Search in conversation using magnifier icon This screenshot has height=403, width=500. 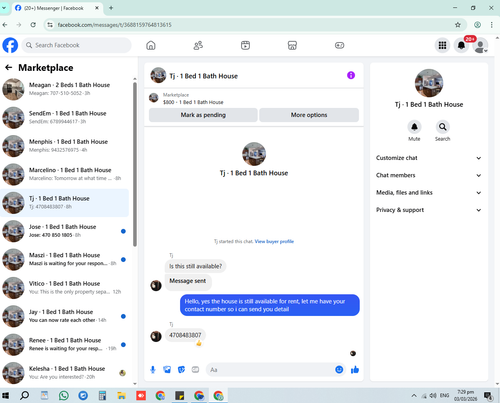[443, 127]
